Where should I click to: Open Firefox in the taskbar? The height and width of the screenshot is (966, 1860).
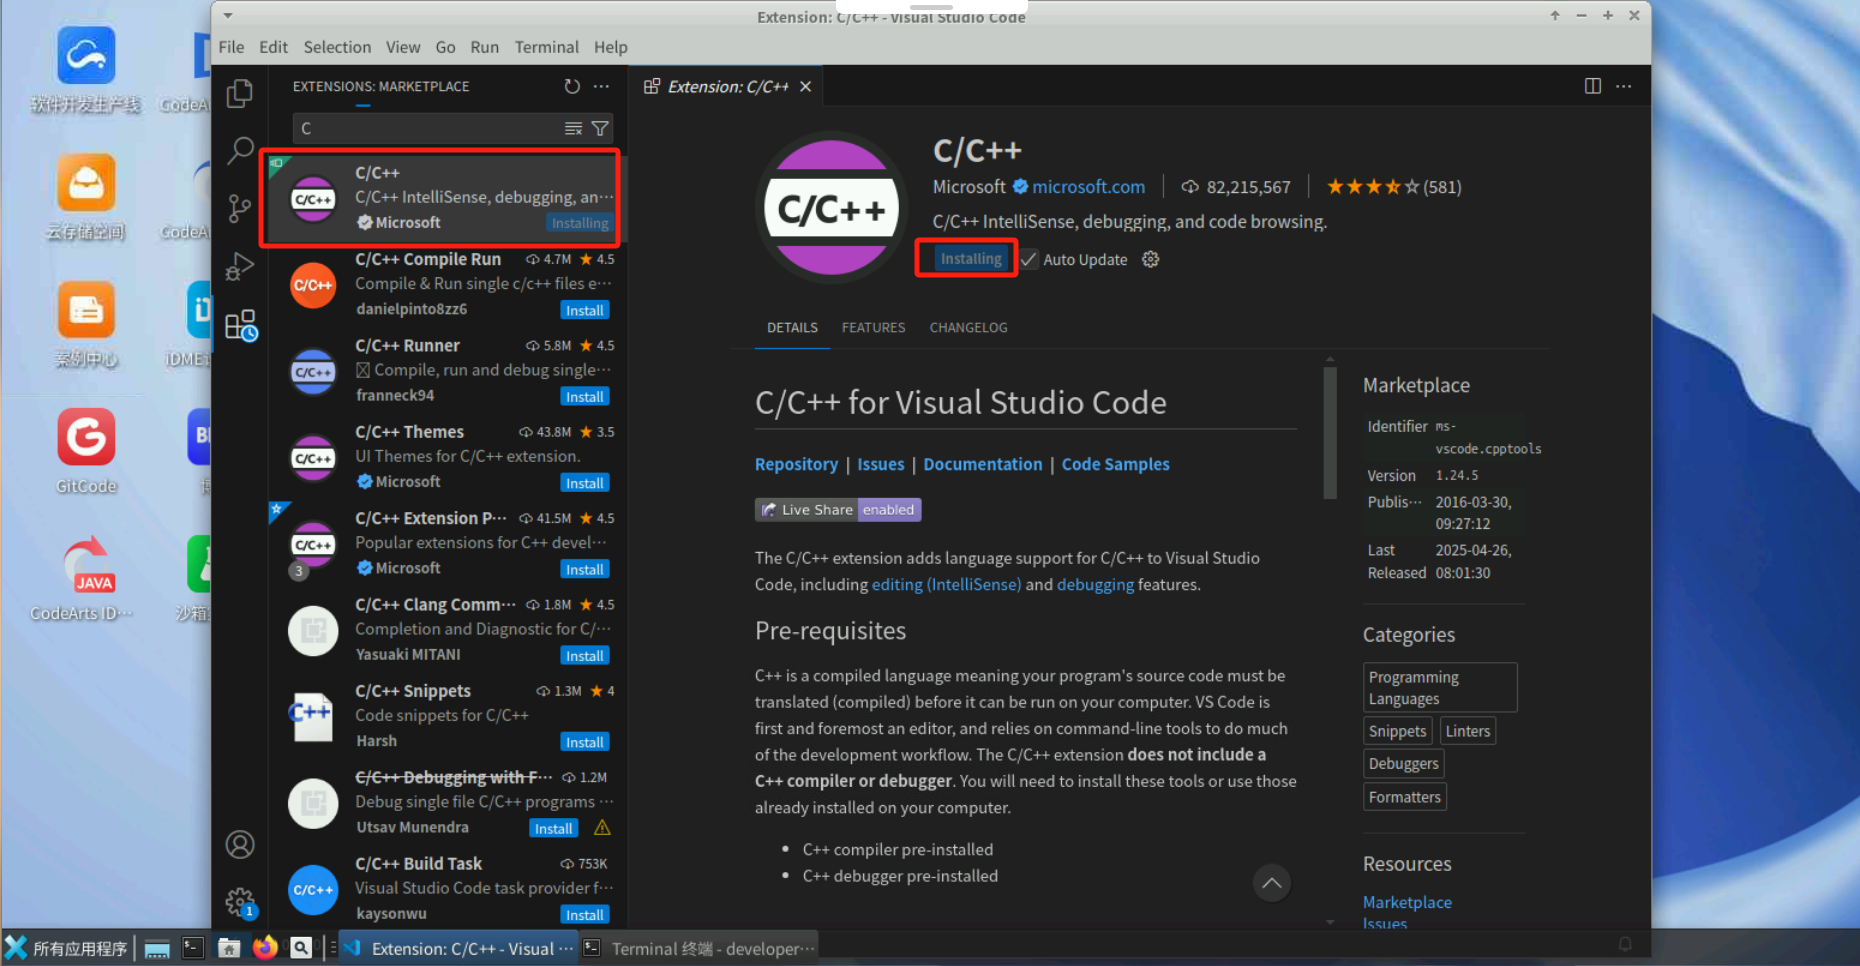(265, 948)
